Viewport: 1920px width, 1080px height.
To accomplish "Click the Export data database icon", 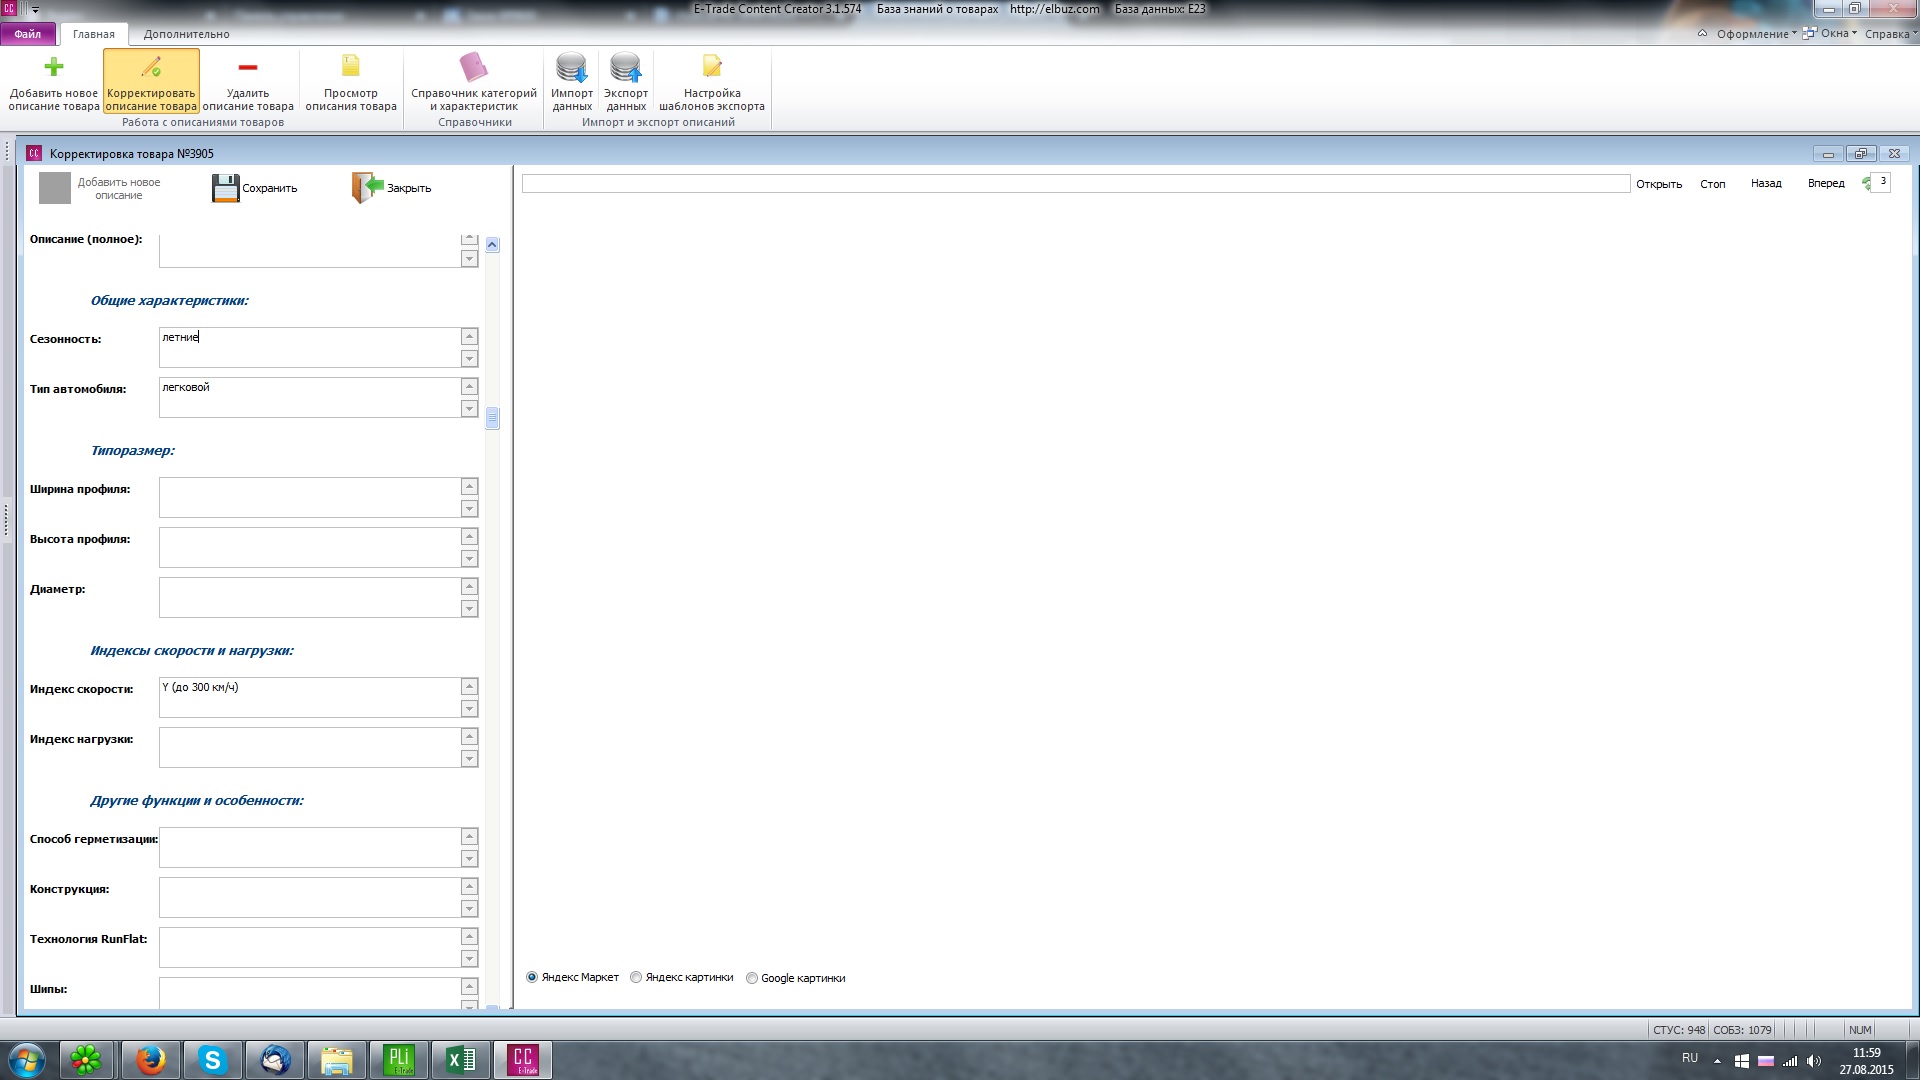I will click(626, 67).
